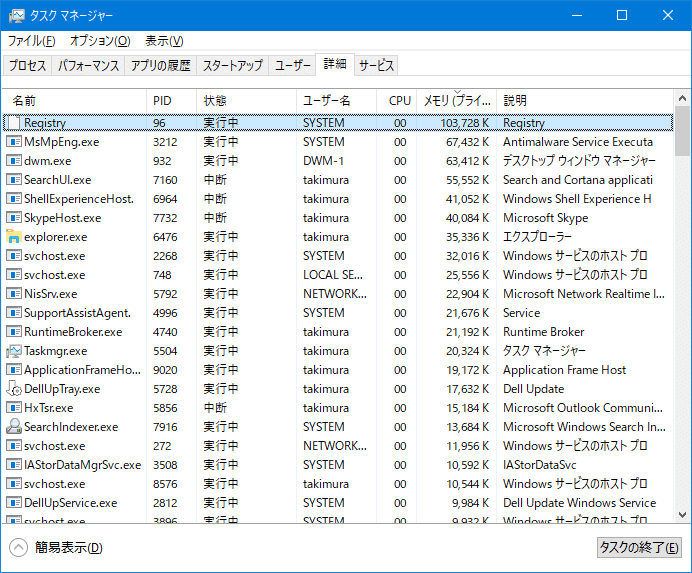Switch to the アプリの履歴 tab
692x573 pixels.
coord(161,66)
